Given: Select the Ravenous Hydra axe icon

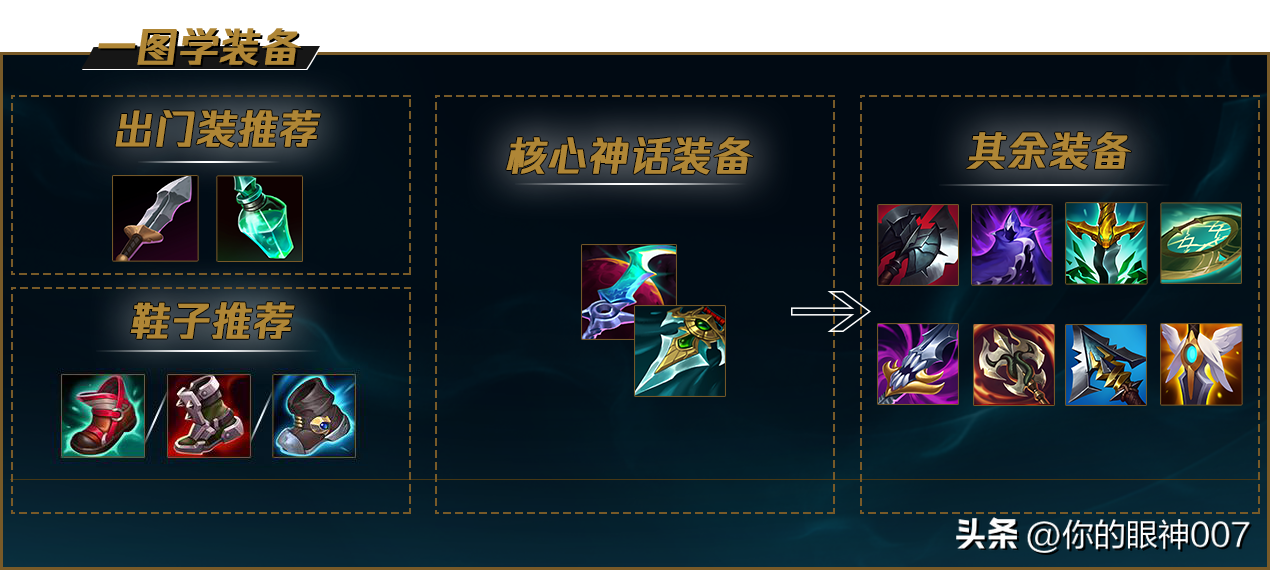Looking at the screenshot, I should click(1013, 364).
